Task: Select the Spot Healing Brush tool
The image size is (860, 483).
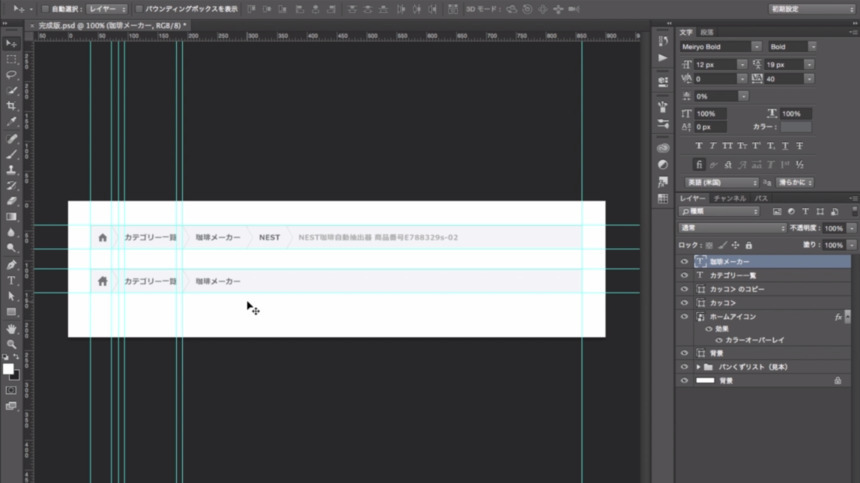Action: [11, 139]
